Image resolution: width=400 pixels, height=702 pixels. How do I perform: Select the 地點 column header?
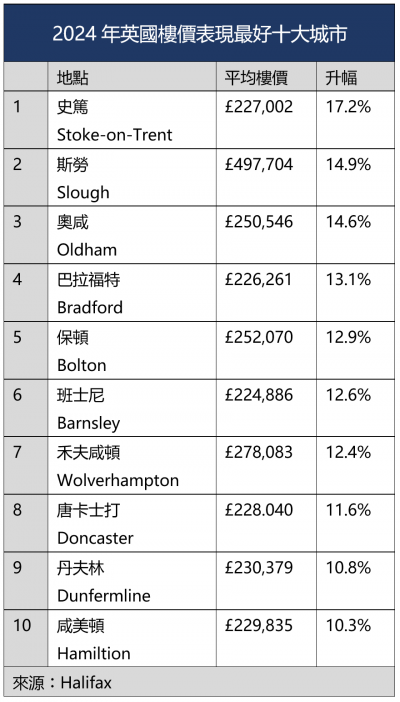(132, 77)
